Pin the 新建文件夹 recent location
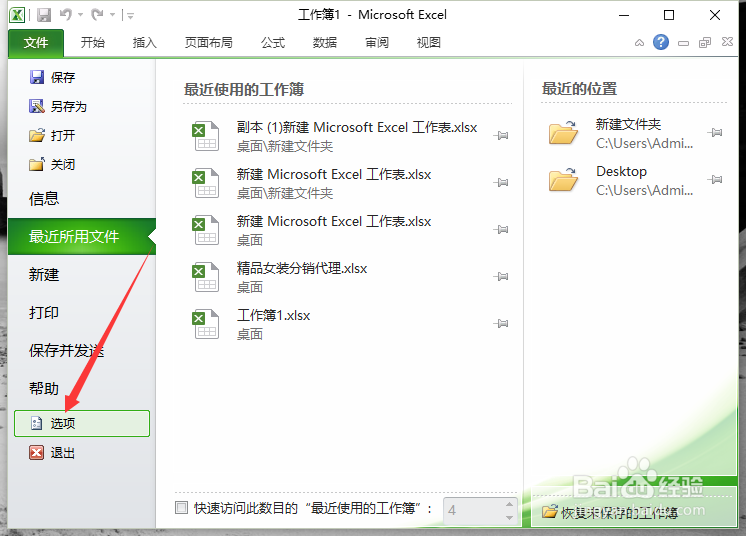746x536 pixels. (715, 133)
